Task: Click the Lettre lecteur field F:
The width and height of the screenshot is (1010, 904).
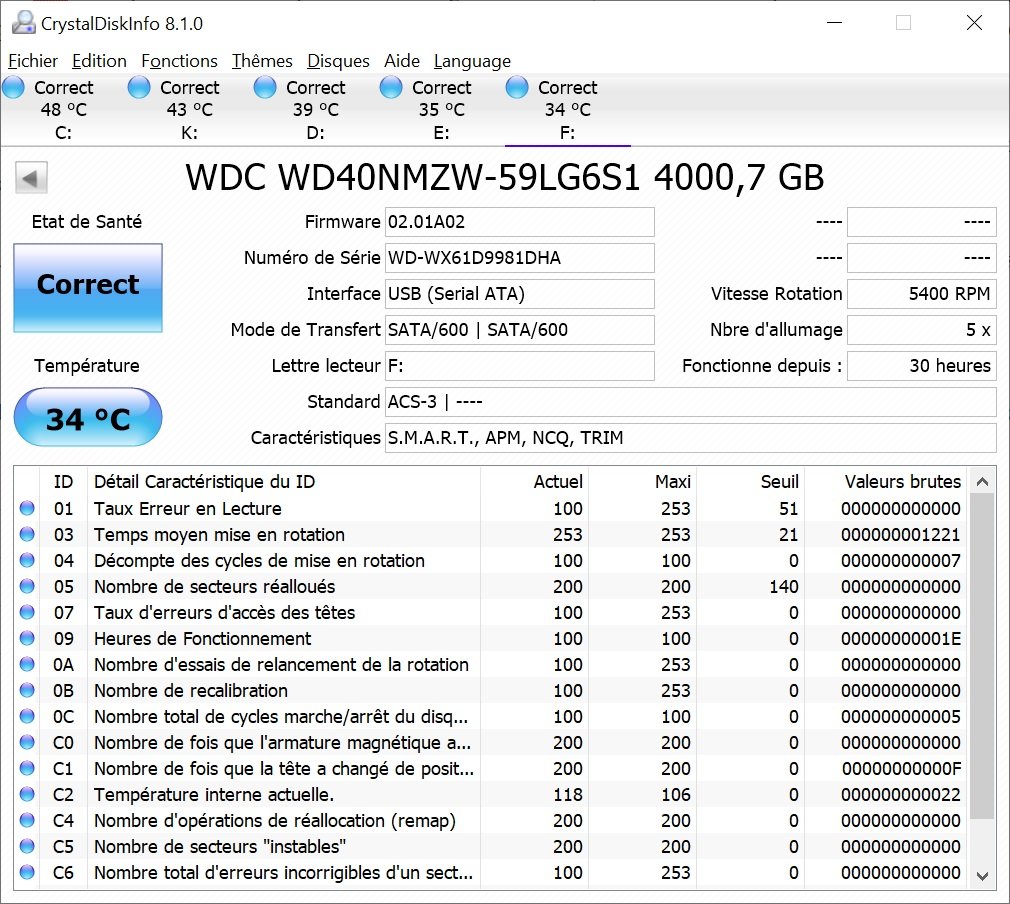Action: 520,367
